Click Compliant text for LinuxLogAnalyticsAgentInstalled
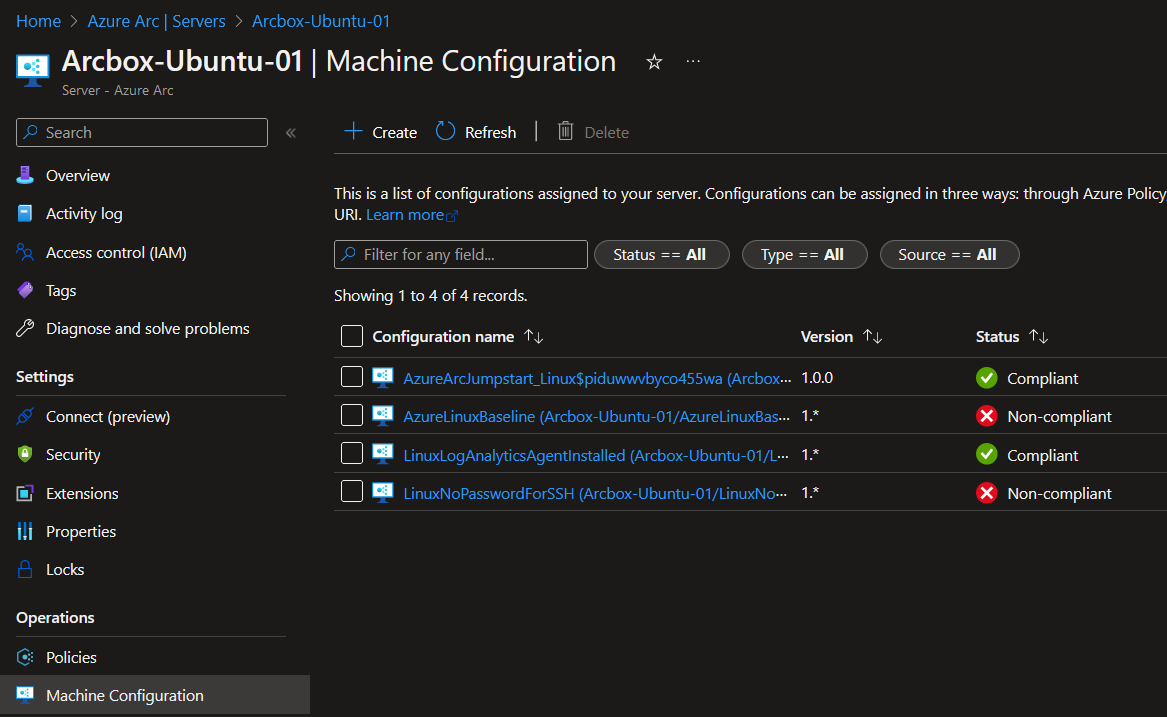This screenshot has width=1167, height=717. point(1042,455)
